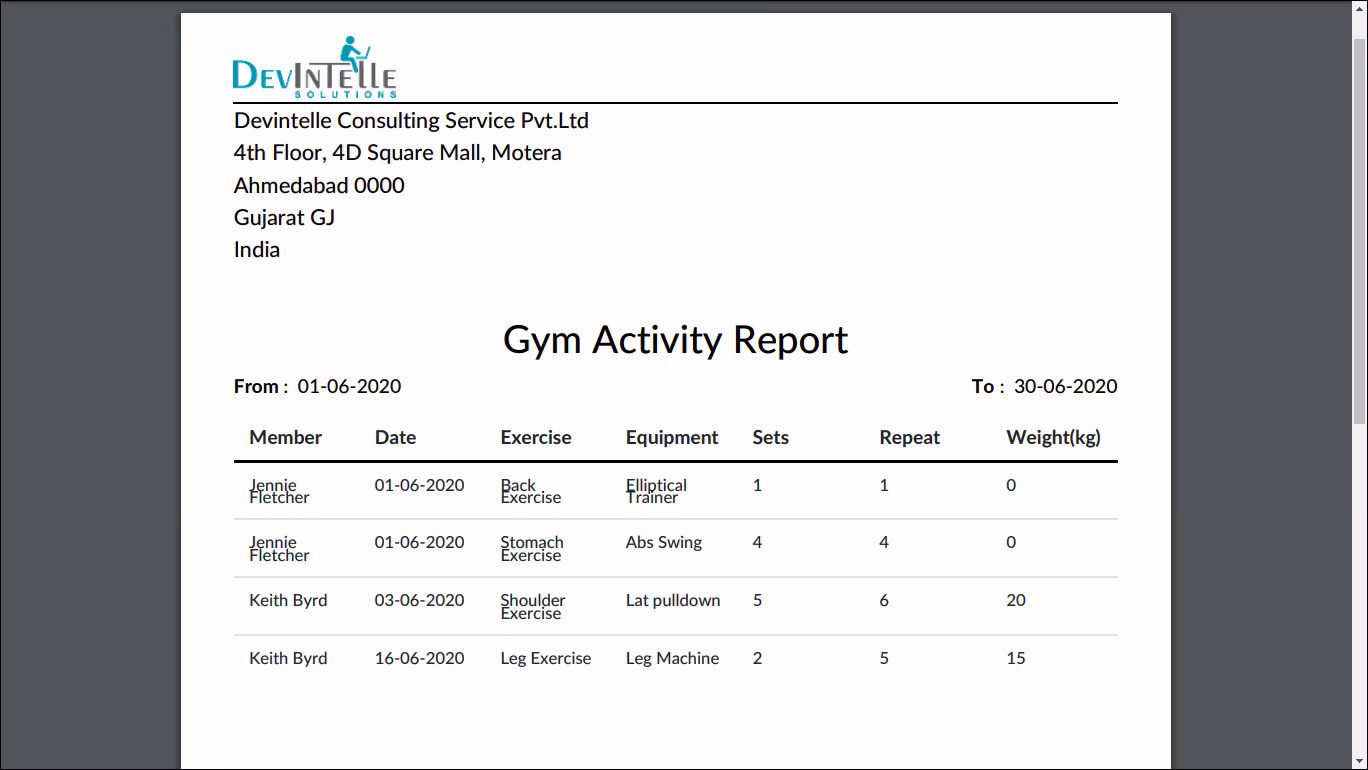Click the Equipment column header
The width and height of the screenshot is (1368, 770).
coord(672,437)
